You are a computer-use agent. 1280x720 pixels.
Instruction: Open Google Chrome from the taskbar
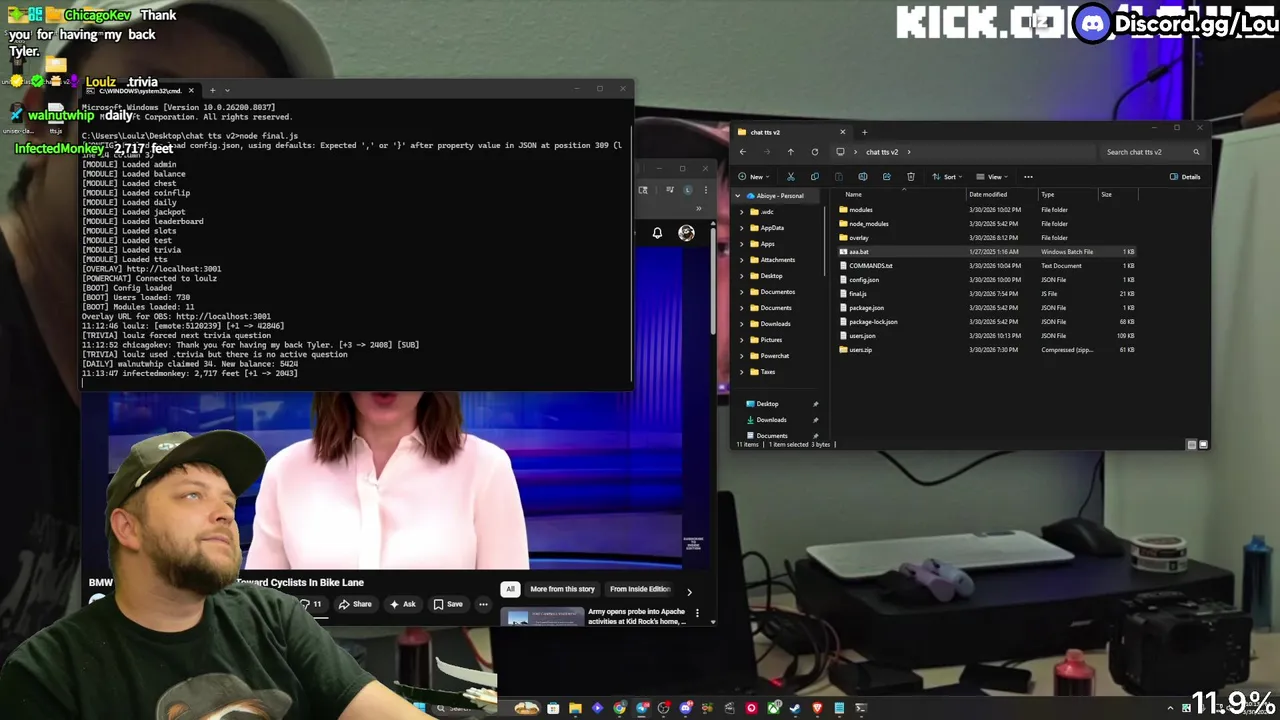tap(620, 708)
